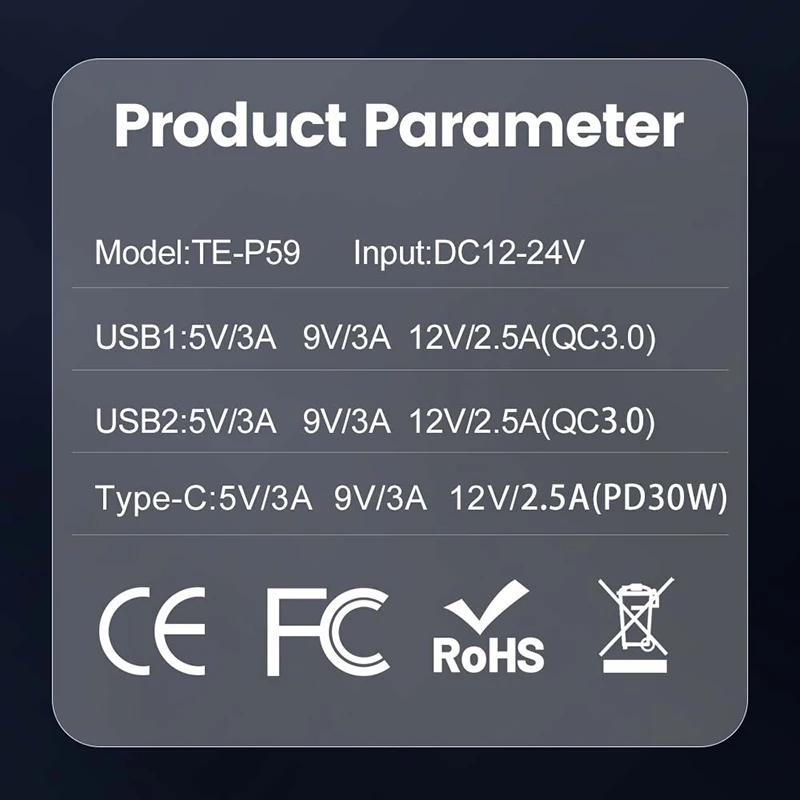Image resolution: width=800 pixels, height=800 pixels.
Task: Click the RoHS checkmark logo
Action: 488,627
